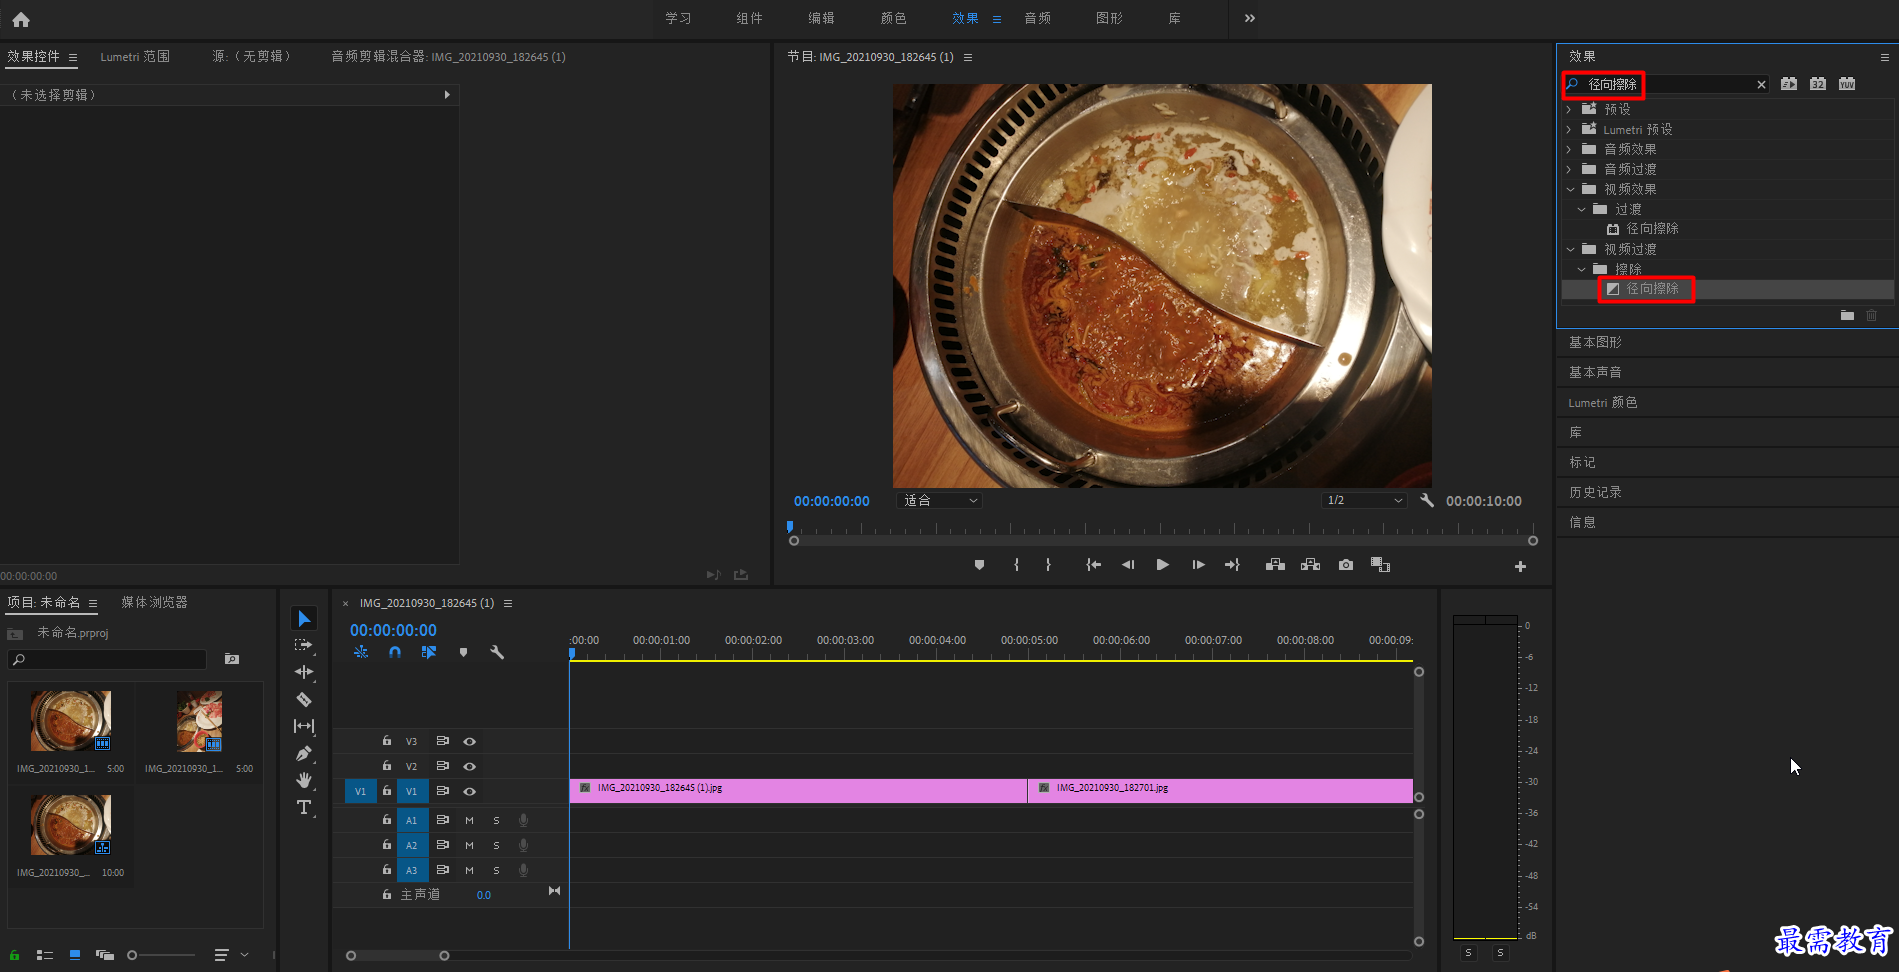Toggle Snap in timeline (magnet icon)
The height and width of the screenshot is (972, 1899).
click(x=395, y=652)
